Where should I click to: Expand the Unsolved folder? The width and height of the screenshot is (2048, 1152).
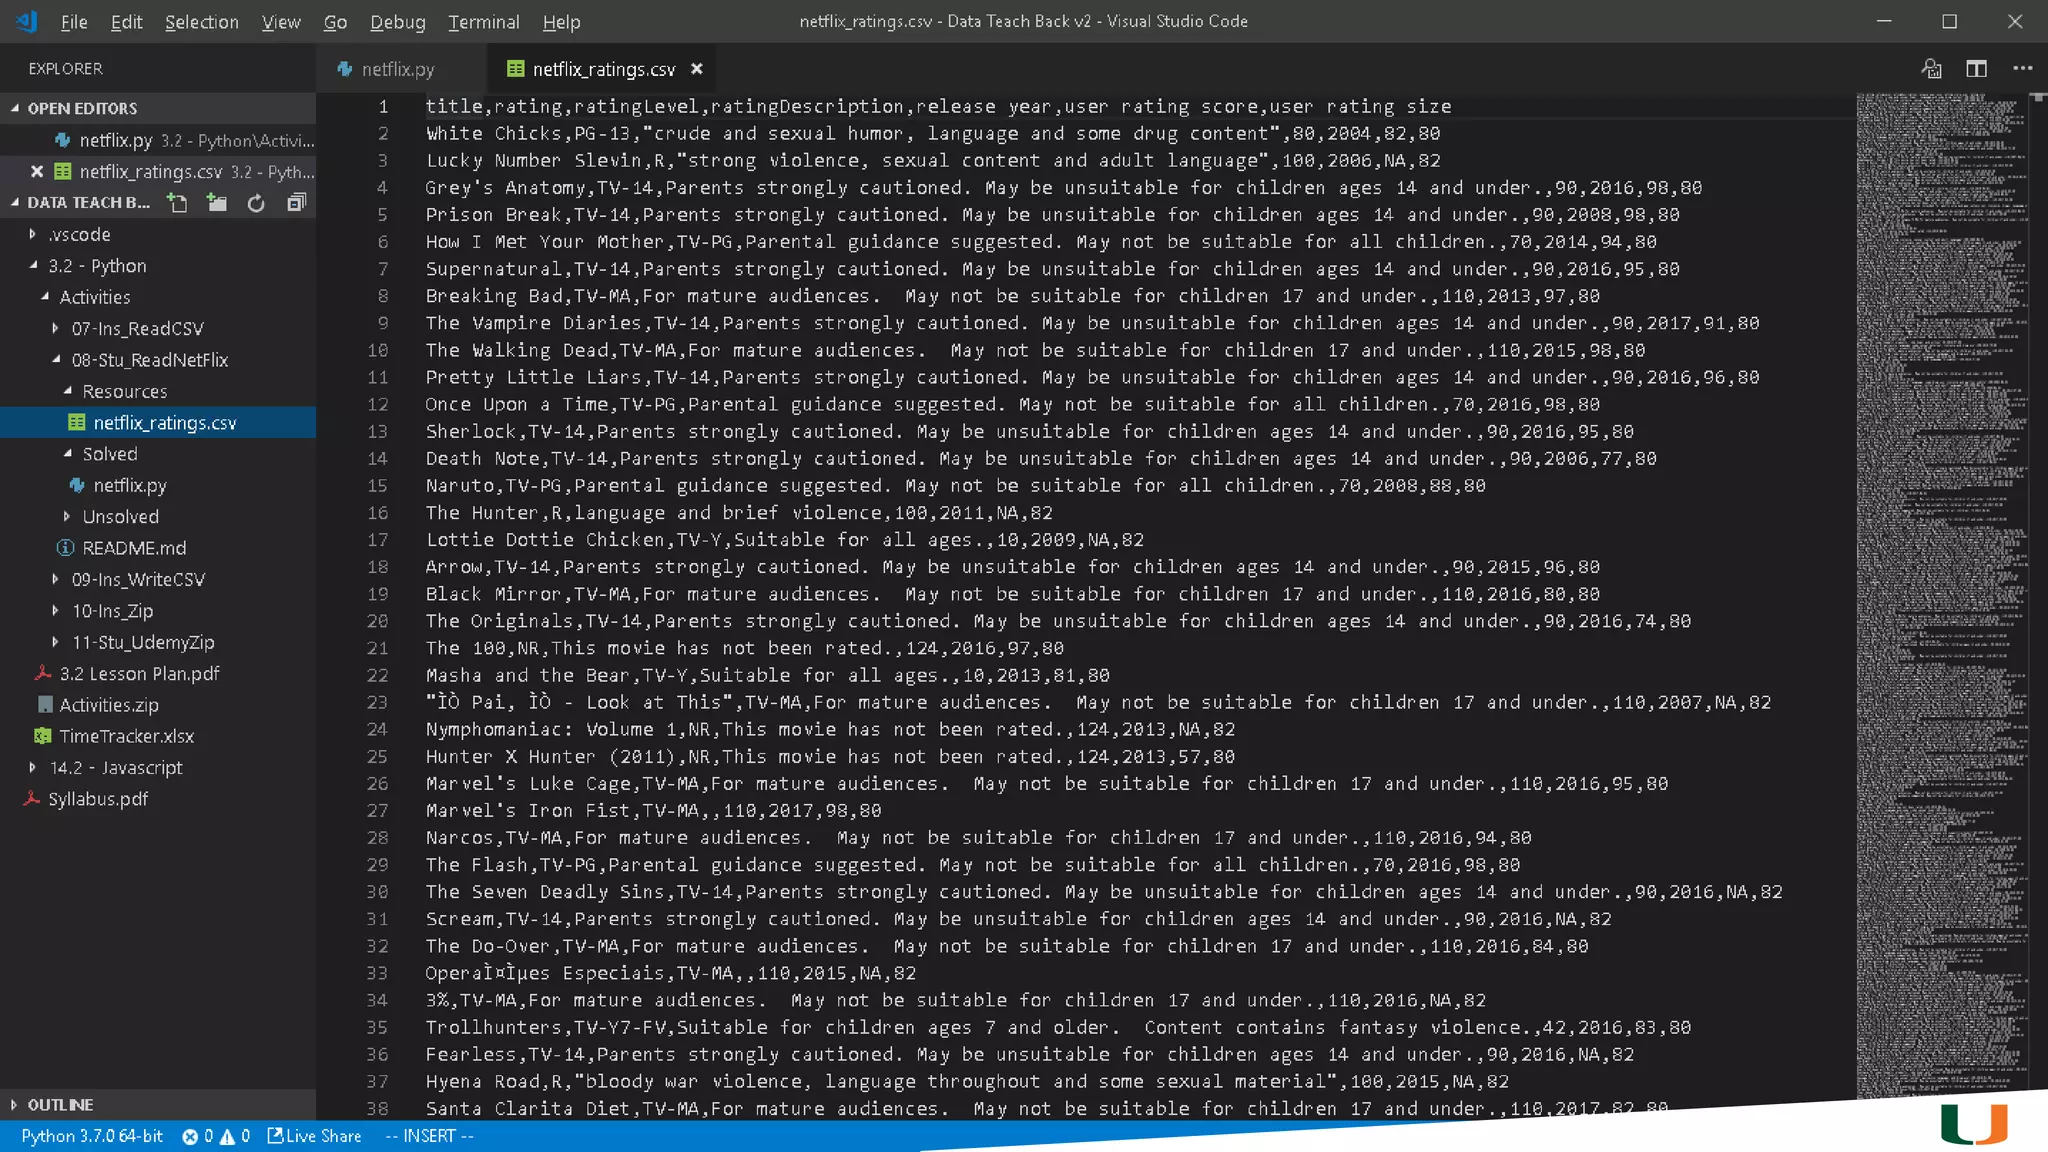pos(120,517)
